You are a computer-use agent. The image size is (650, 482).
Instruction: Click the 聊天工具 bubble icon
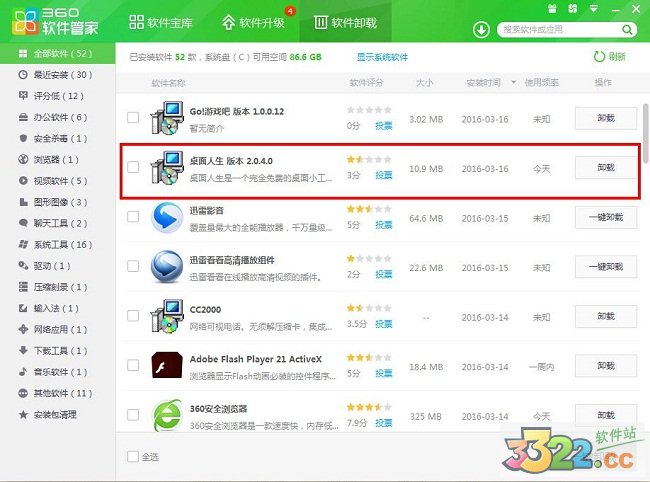coord(23,223)
